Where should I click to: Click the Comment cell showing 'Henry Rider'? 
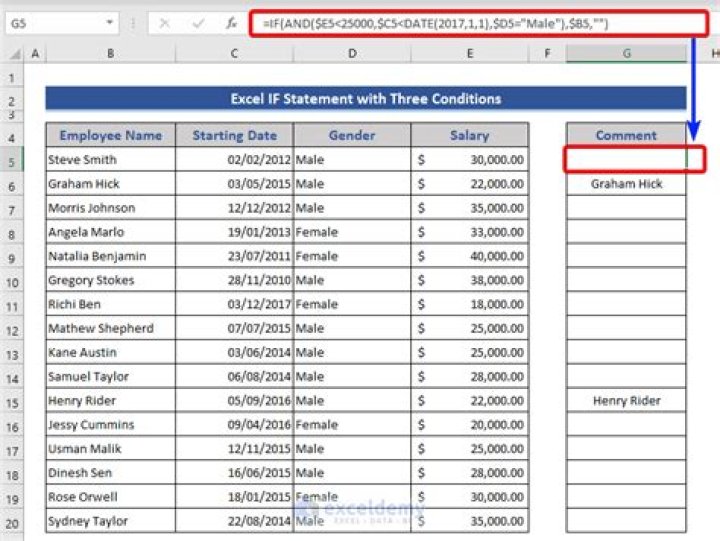pyautogui.click(x=626, y=400)
